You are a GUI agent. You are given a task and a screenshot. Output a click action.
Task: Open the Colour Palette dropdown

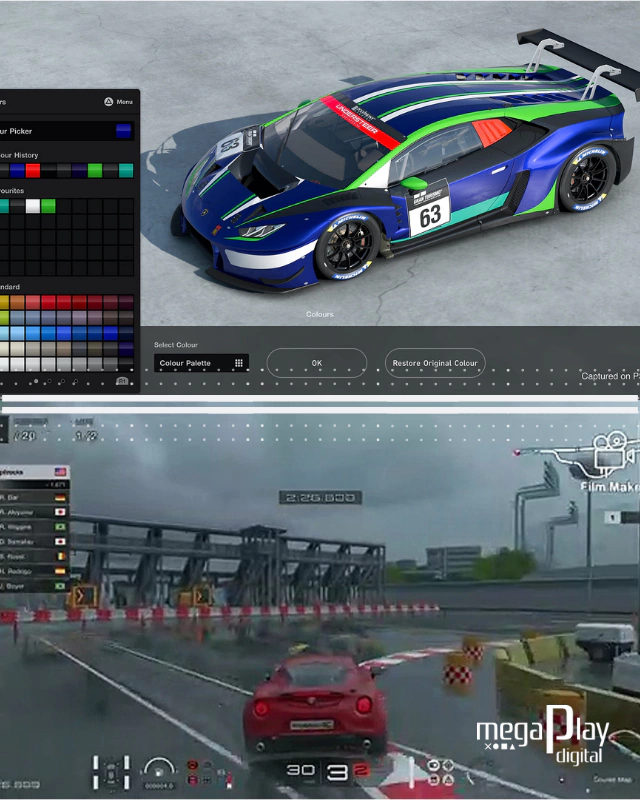pos(201,363)
